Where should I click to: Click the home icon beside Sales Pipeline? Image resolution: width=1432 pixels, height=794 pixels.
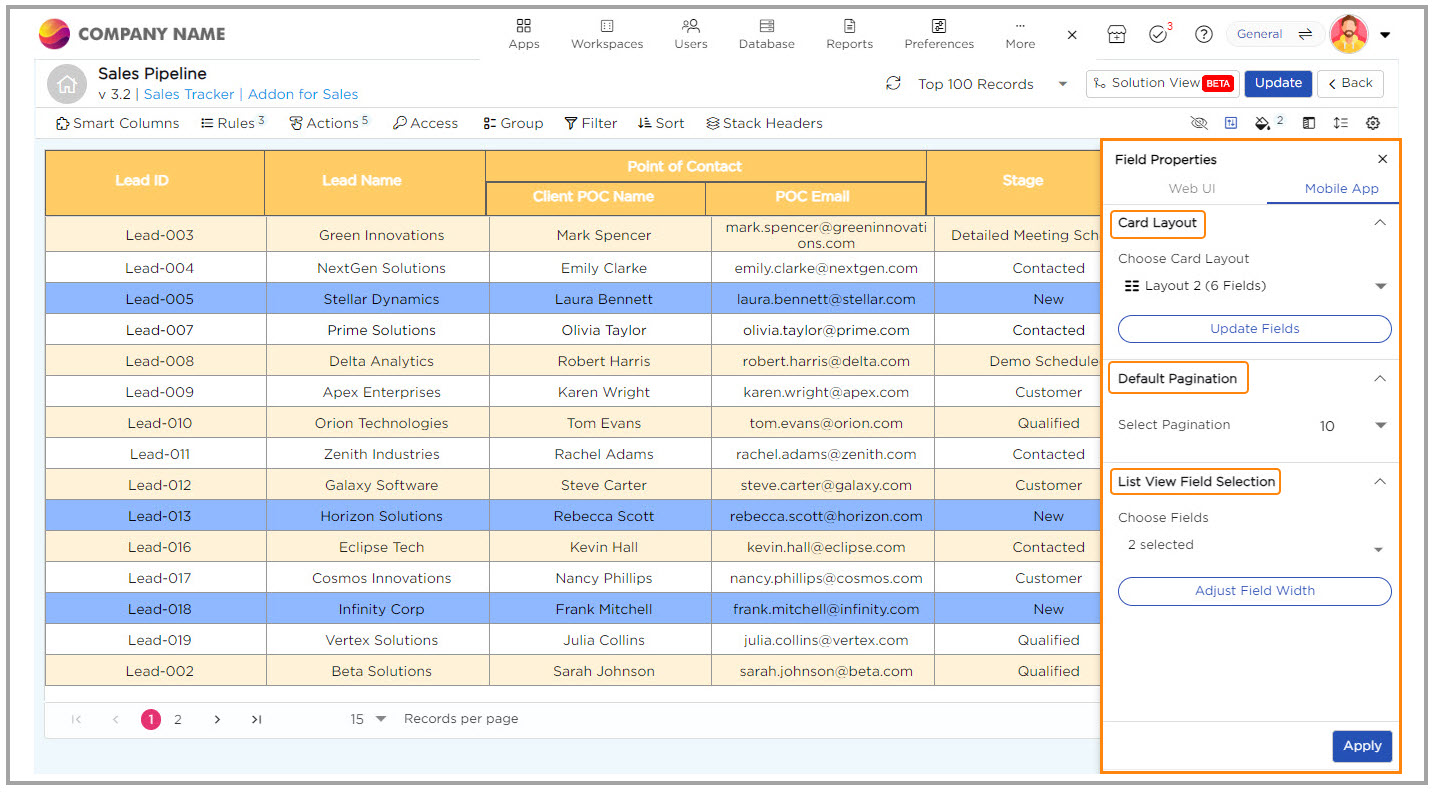point(67,85)
